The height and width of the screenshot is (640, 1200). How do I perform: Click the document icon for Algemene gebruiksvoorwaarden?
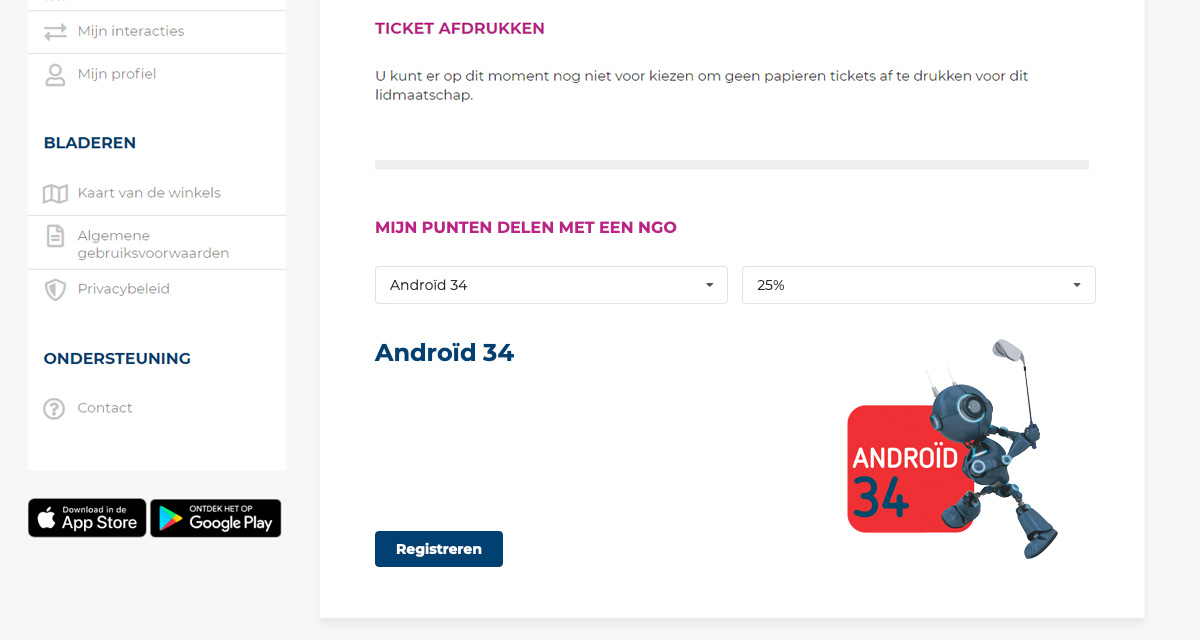pos(55,237)
